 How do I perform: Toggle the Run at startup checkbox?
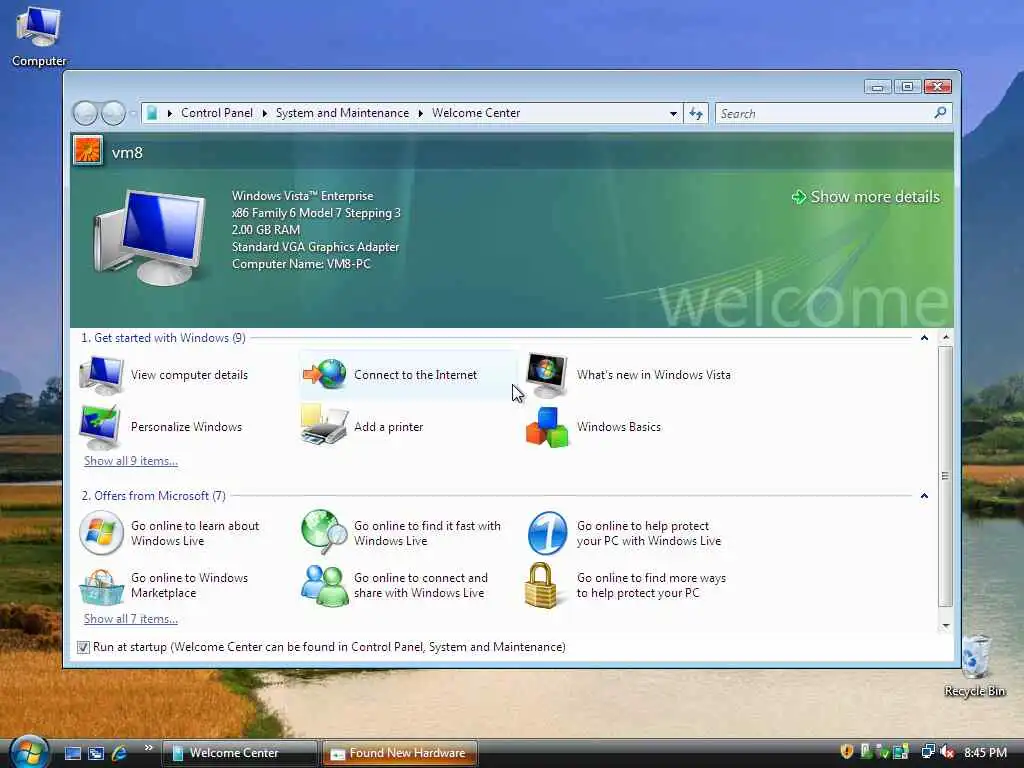coord(83,647)
